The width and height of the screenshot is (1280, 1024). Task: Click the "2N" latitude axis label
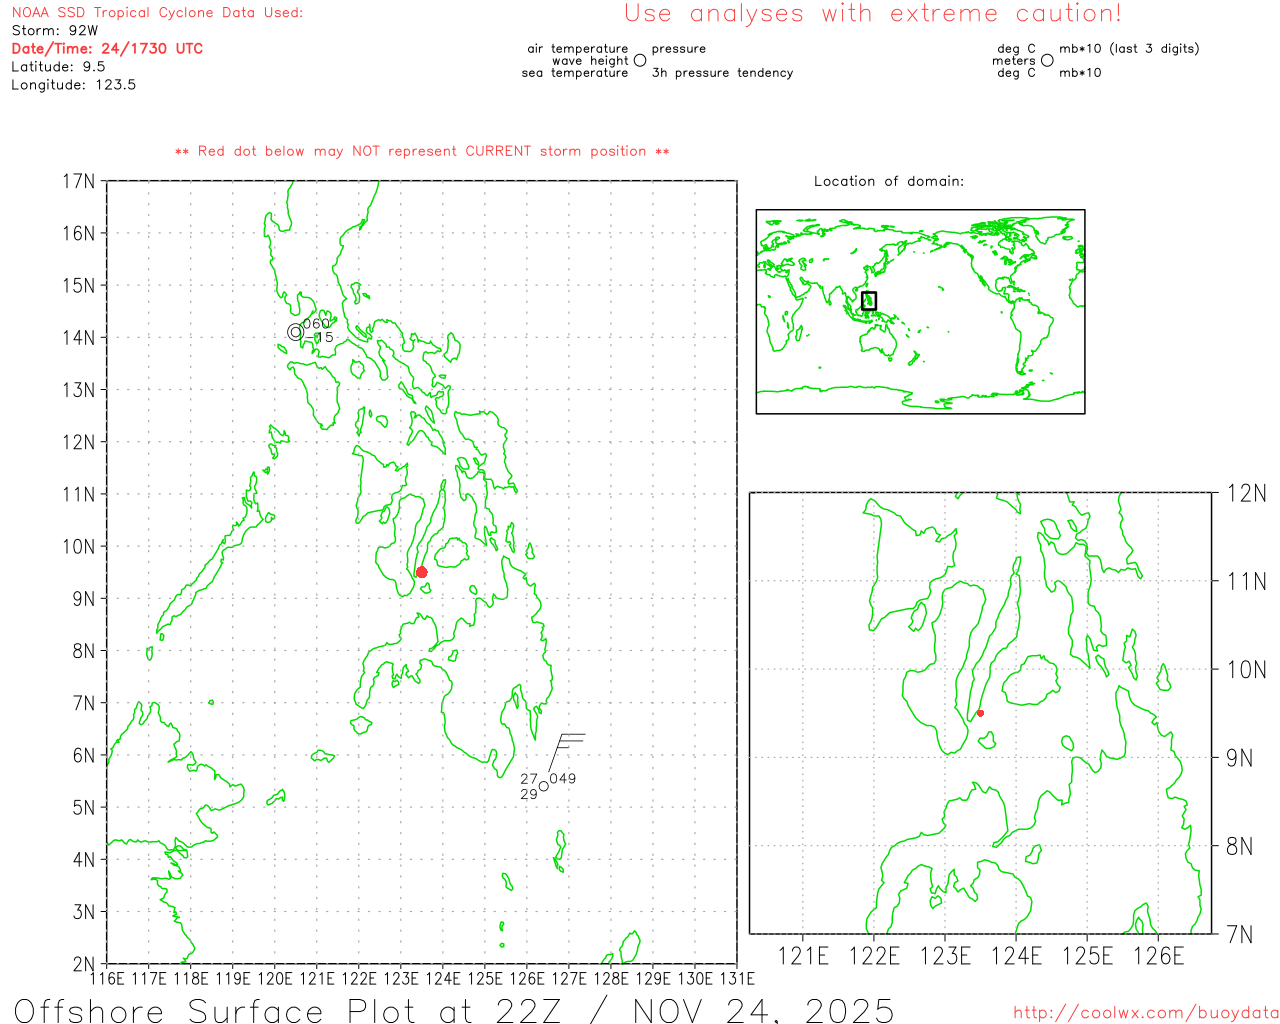click(85, 964)
